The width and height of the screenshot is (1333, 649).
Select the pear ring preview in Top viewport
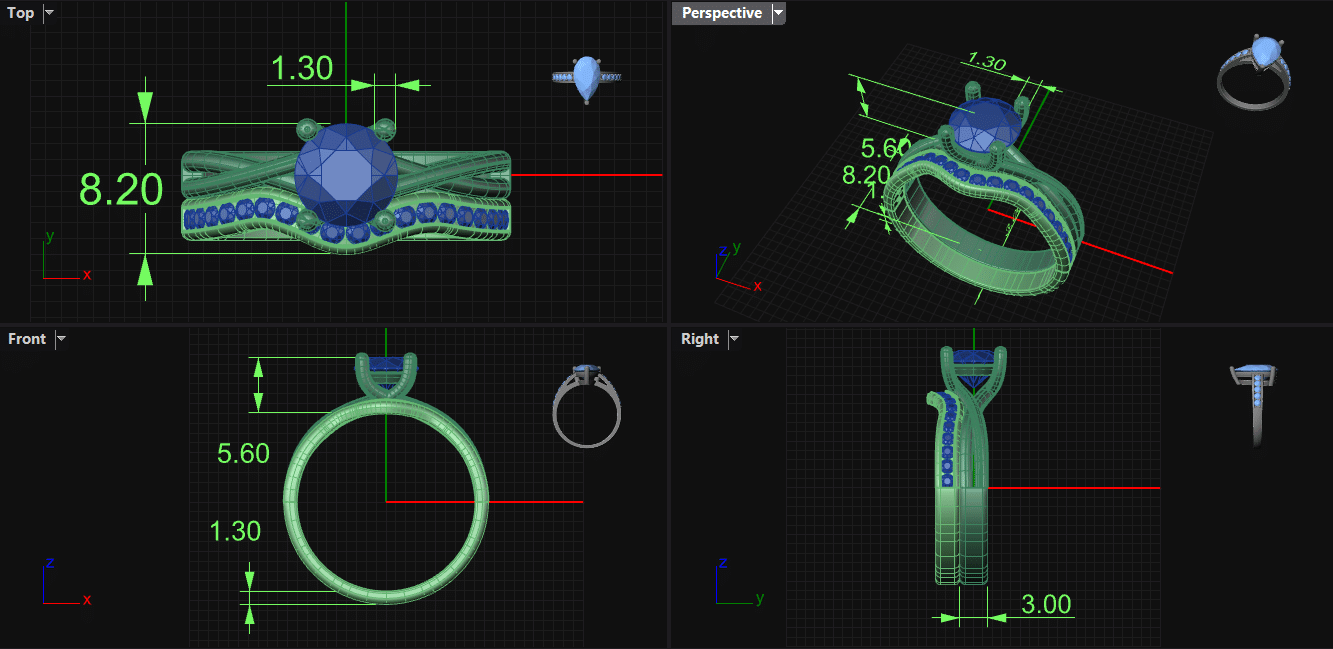click(x=587, y=78)
